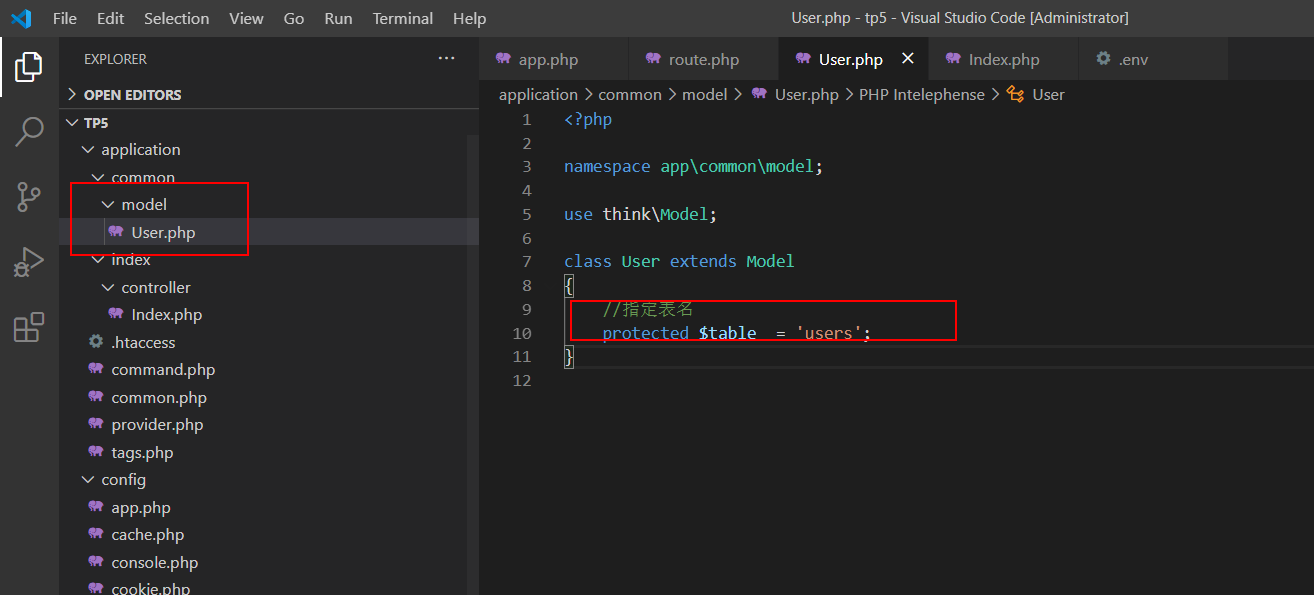Open the Explorer view in activity bar
The image size is (1314, 595).
point(29,67)
